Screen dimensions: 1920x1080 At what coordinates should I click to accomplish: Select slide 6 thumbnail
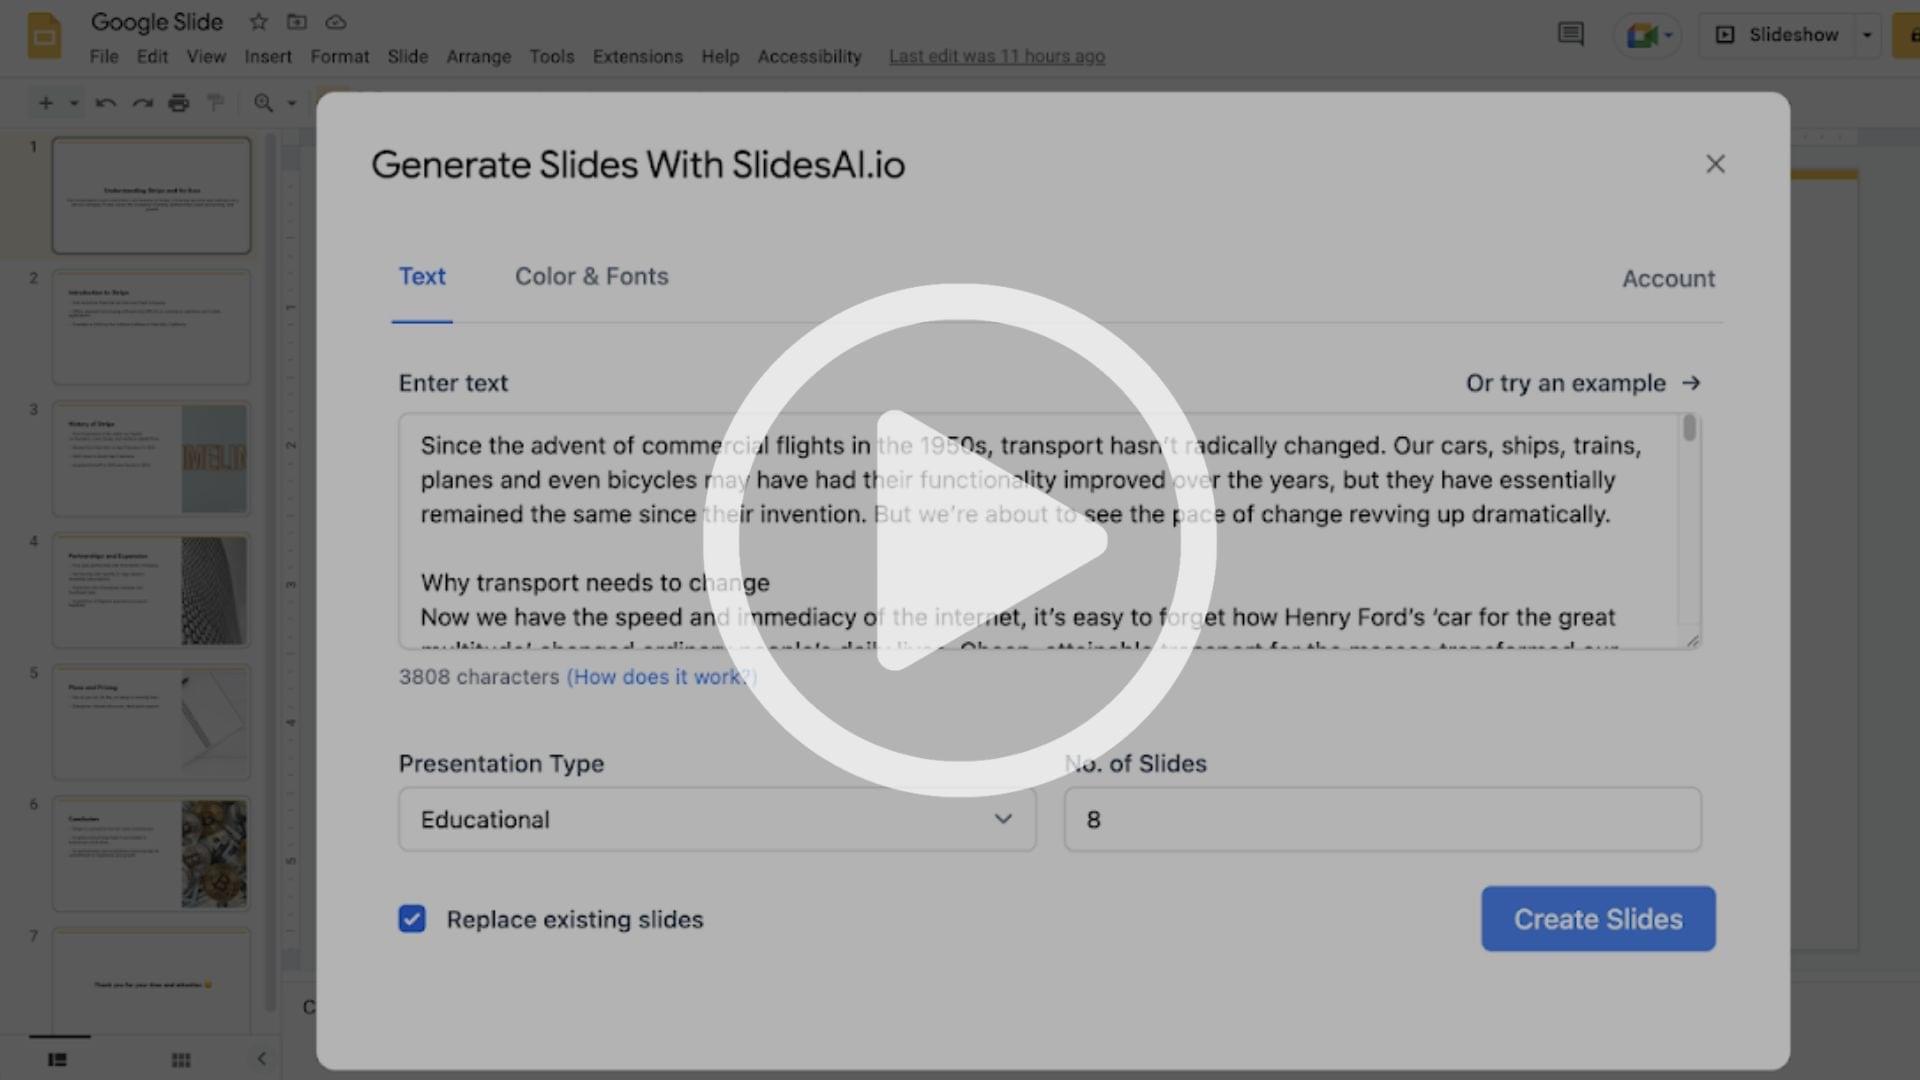click(151, 854)
